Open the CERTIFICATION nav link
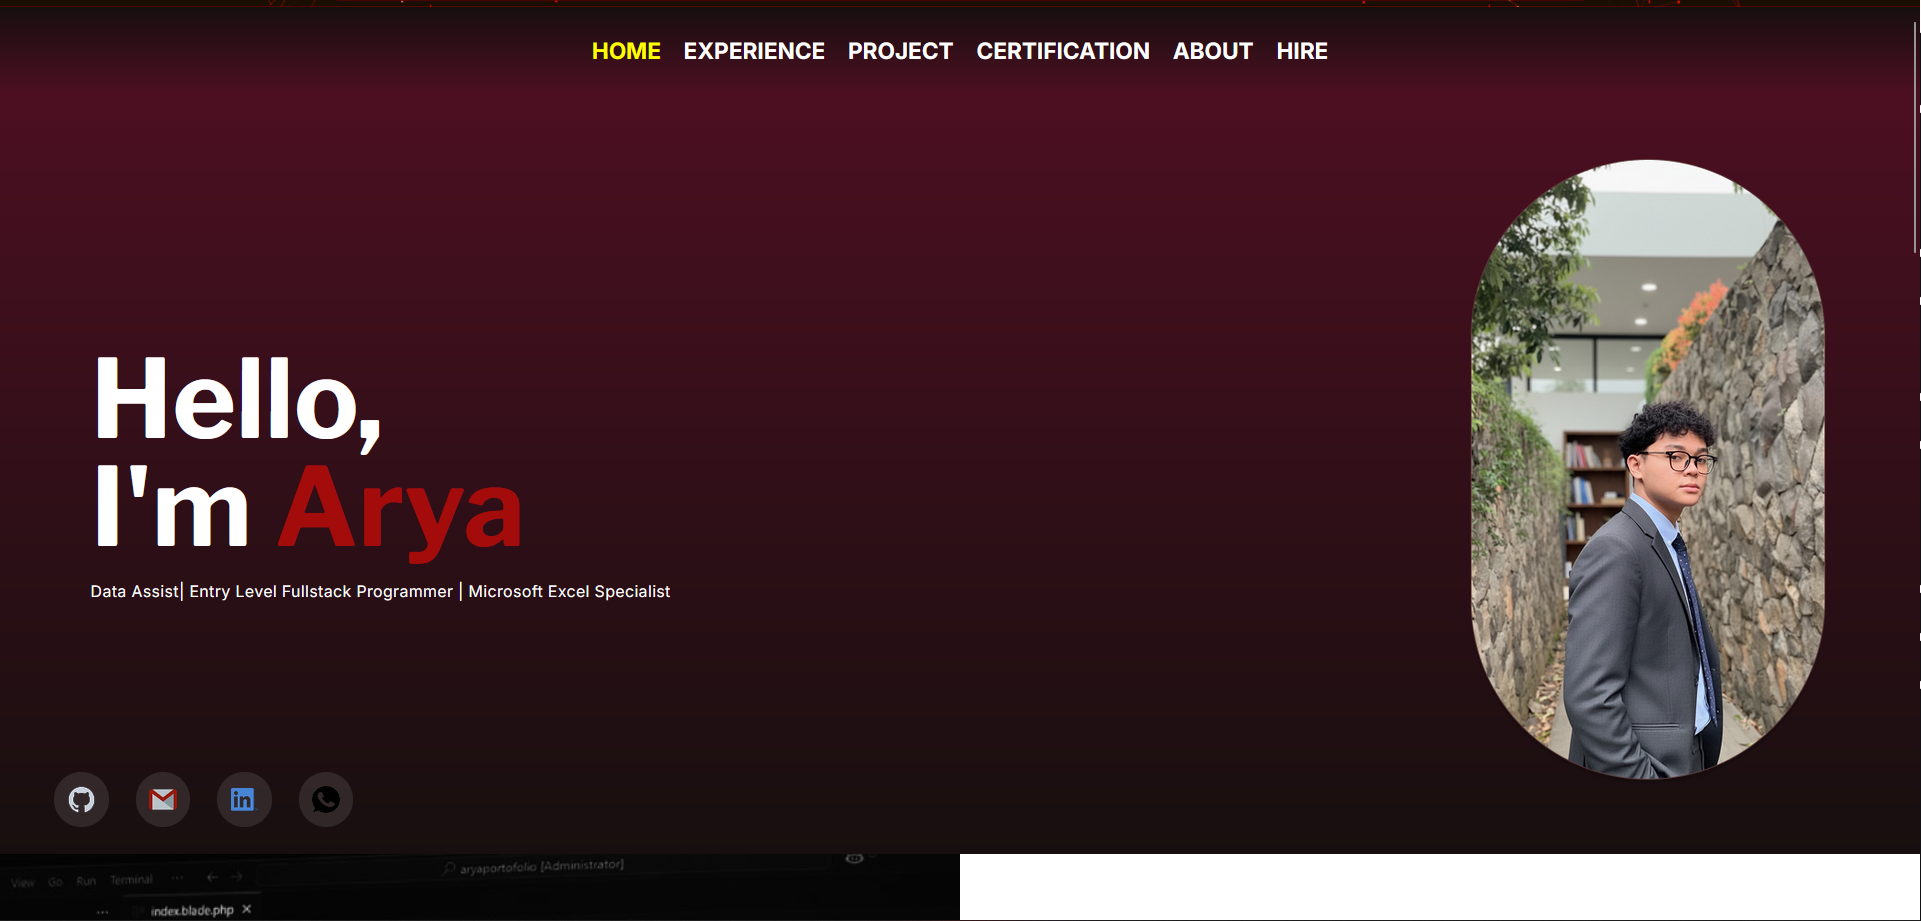 click(x=1063, y=51)
